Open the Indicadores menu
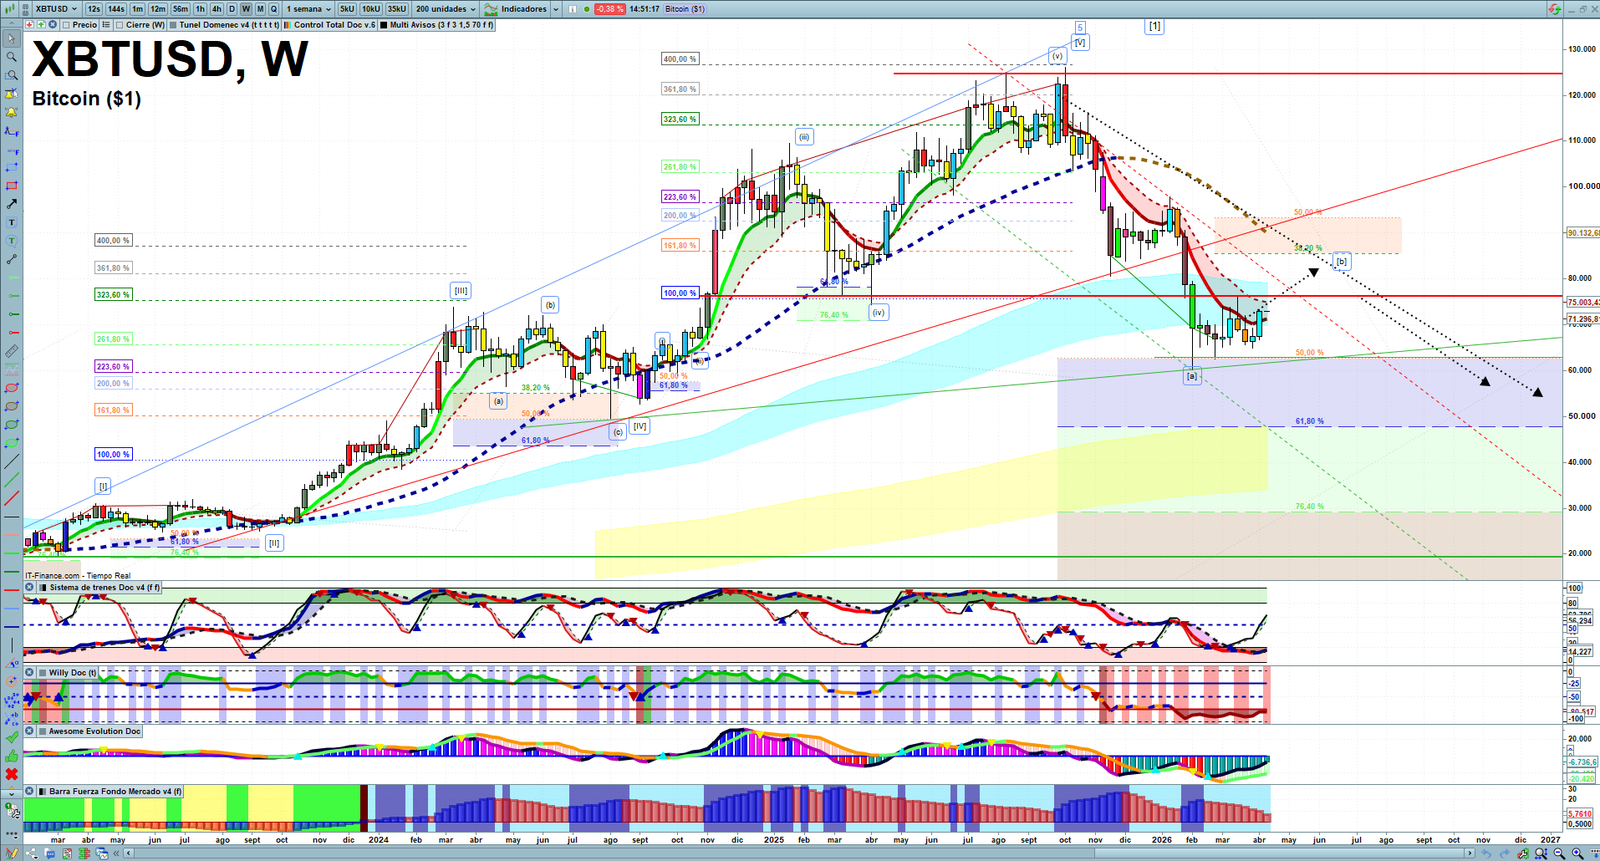This screenshot has height=861, width=1600. click(517, 9)
